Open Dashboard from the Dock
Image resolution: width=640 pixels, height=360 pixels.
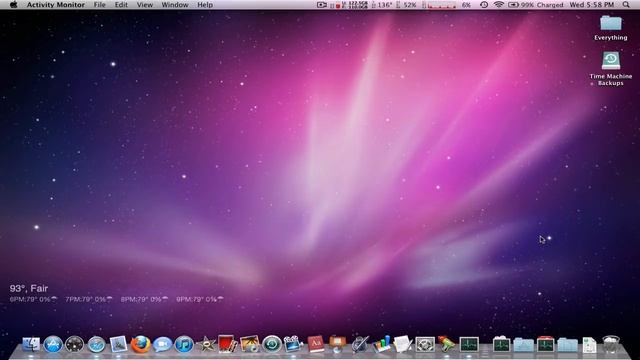(75, 345)
